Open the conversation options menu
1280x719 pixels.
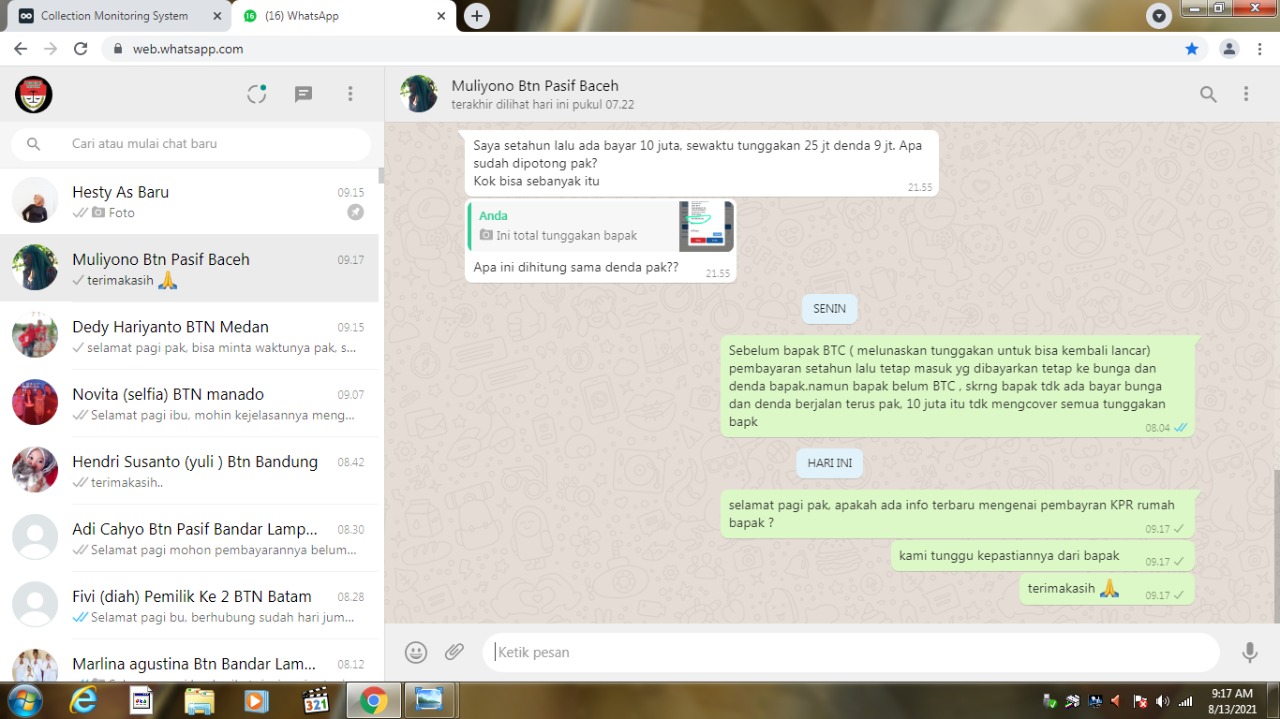pos(1246,94)
